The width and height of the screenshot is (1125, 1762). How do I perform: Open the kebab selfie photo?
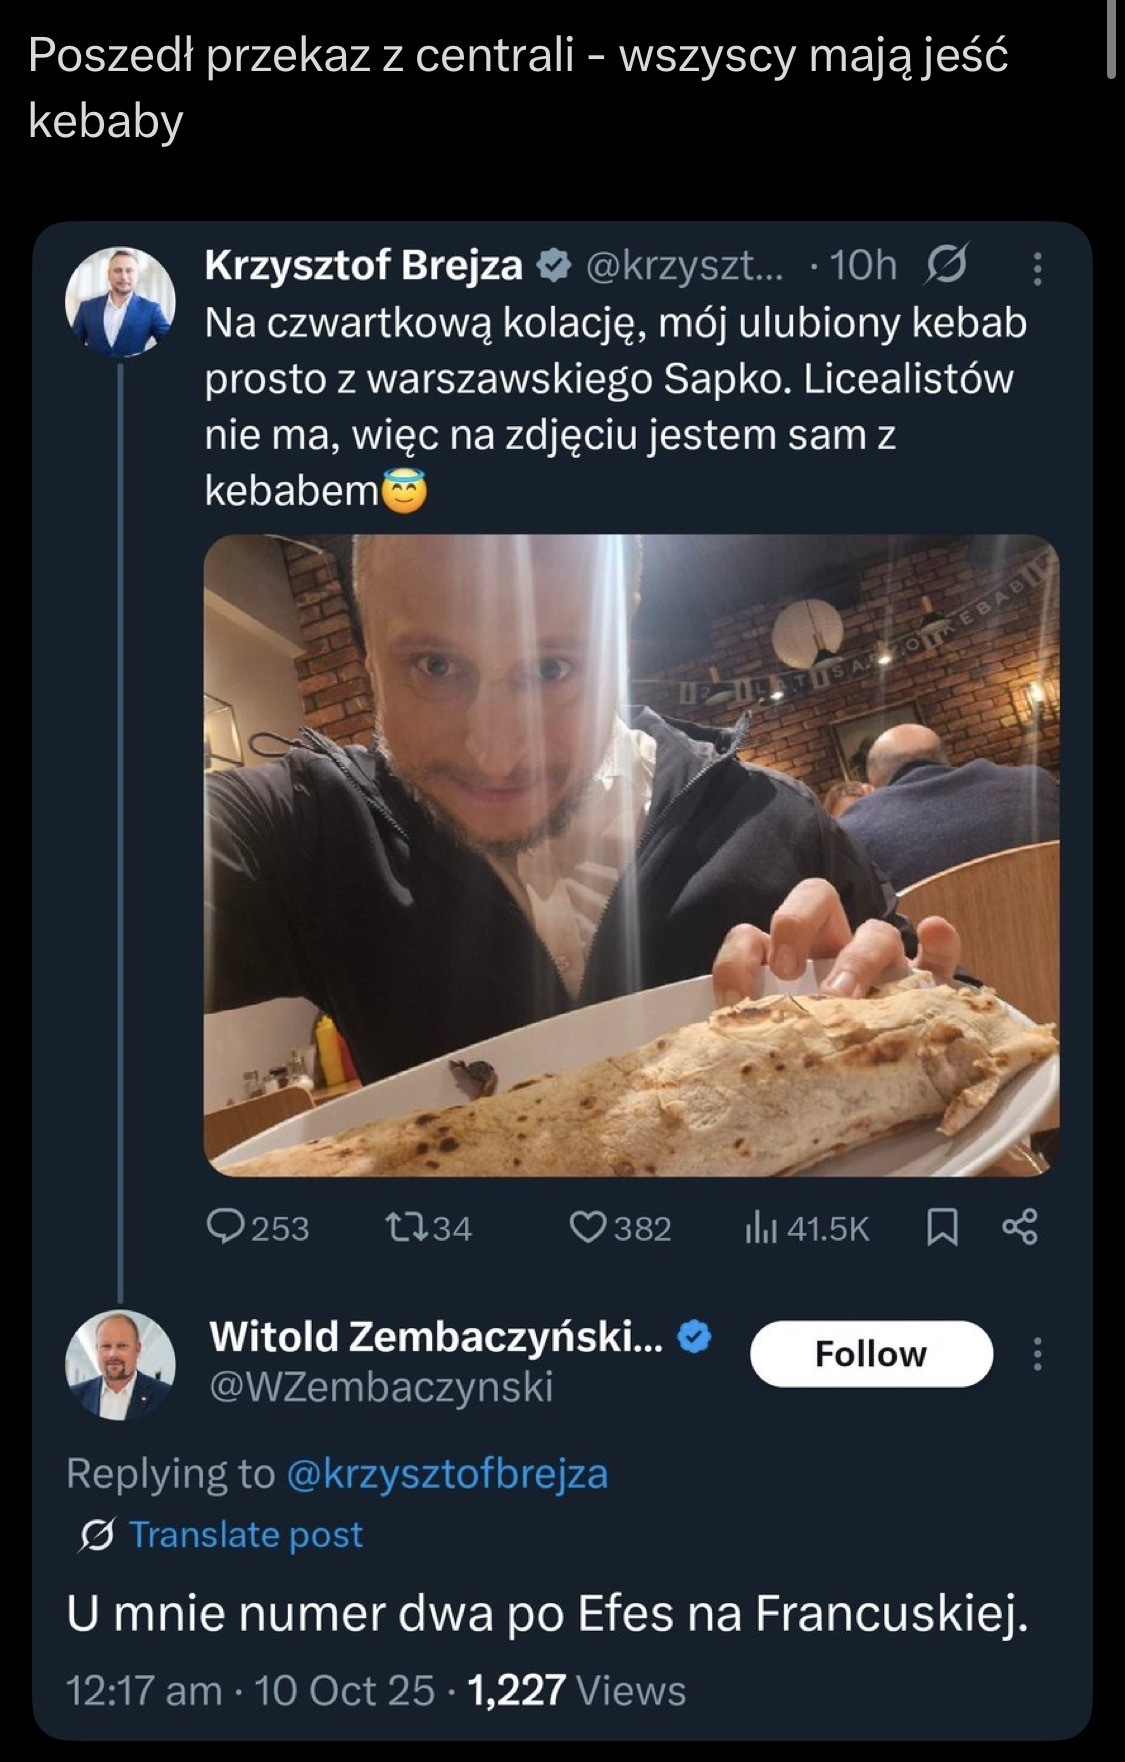tap(631, 855)
